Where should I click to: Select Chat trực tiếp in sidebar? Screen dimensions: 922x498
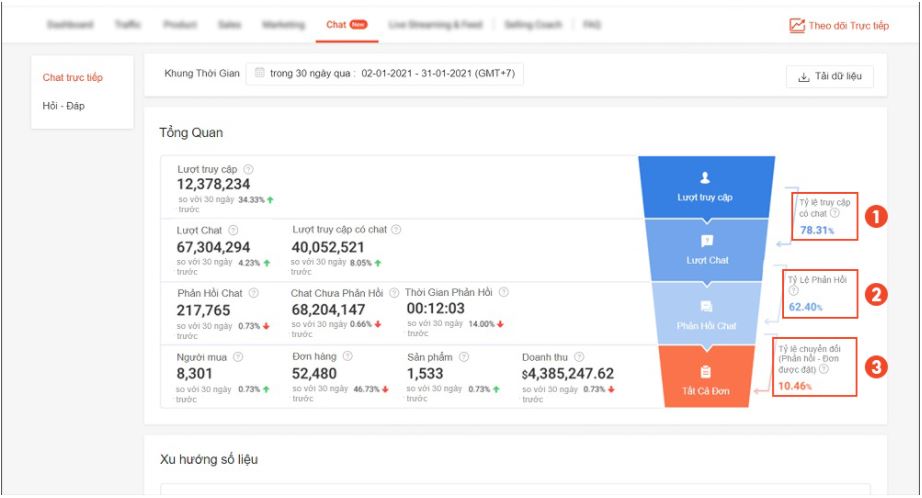(x=72, y=77)
